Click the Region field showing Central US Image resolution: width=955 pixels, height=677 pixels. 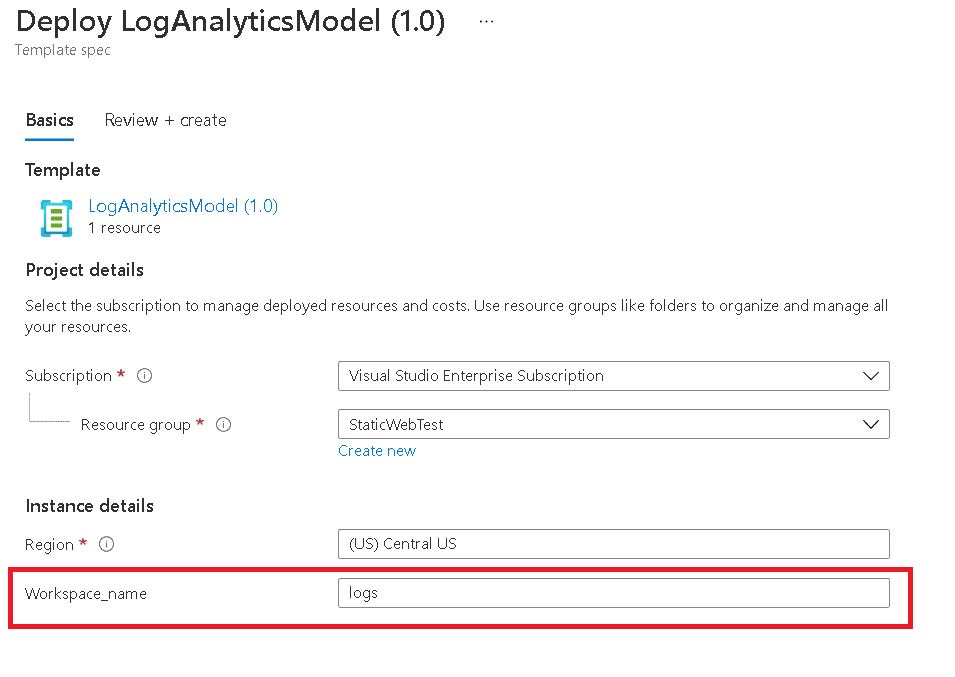(613, 544)
